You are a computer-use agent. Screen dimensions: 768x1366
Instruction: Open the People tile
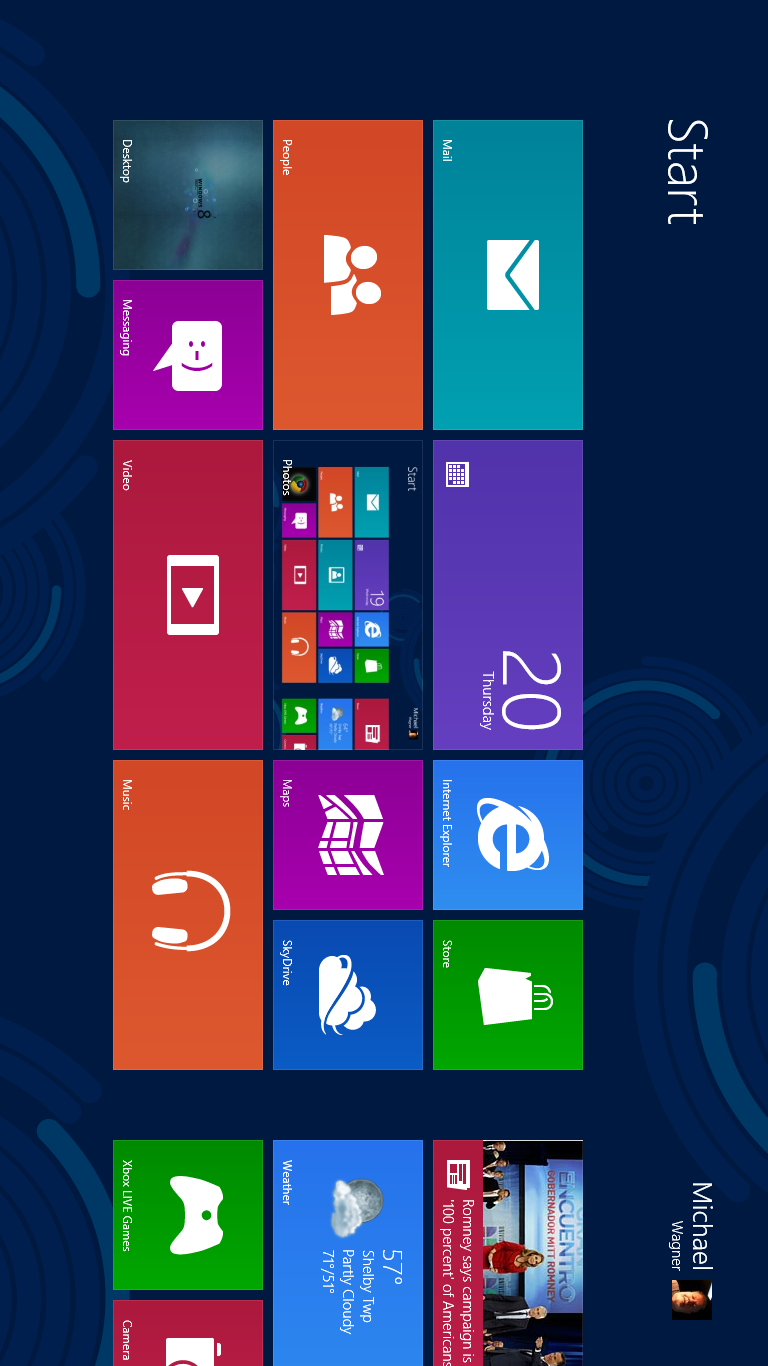[348, 275]
